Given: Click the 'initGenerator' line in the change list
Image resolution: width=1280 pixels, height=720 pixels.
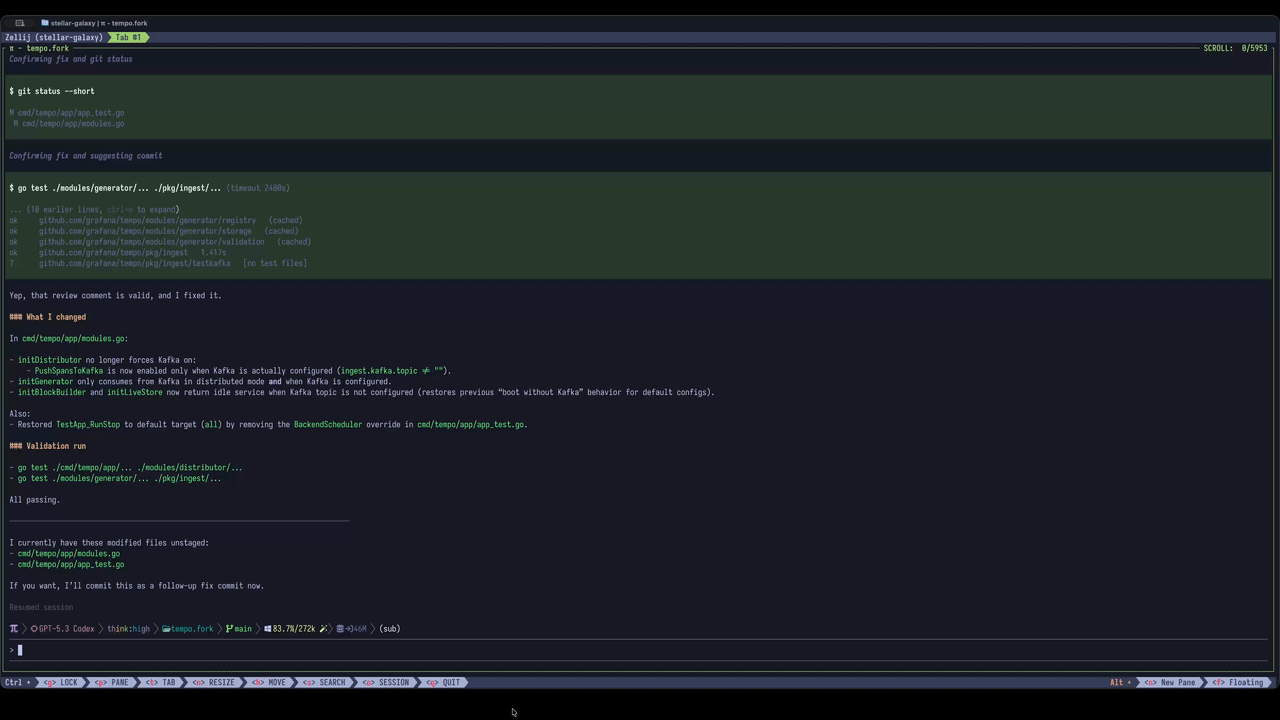Looking at the screenshot, I should click(200, 382).
